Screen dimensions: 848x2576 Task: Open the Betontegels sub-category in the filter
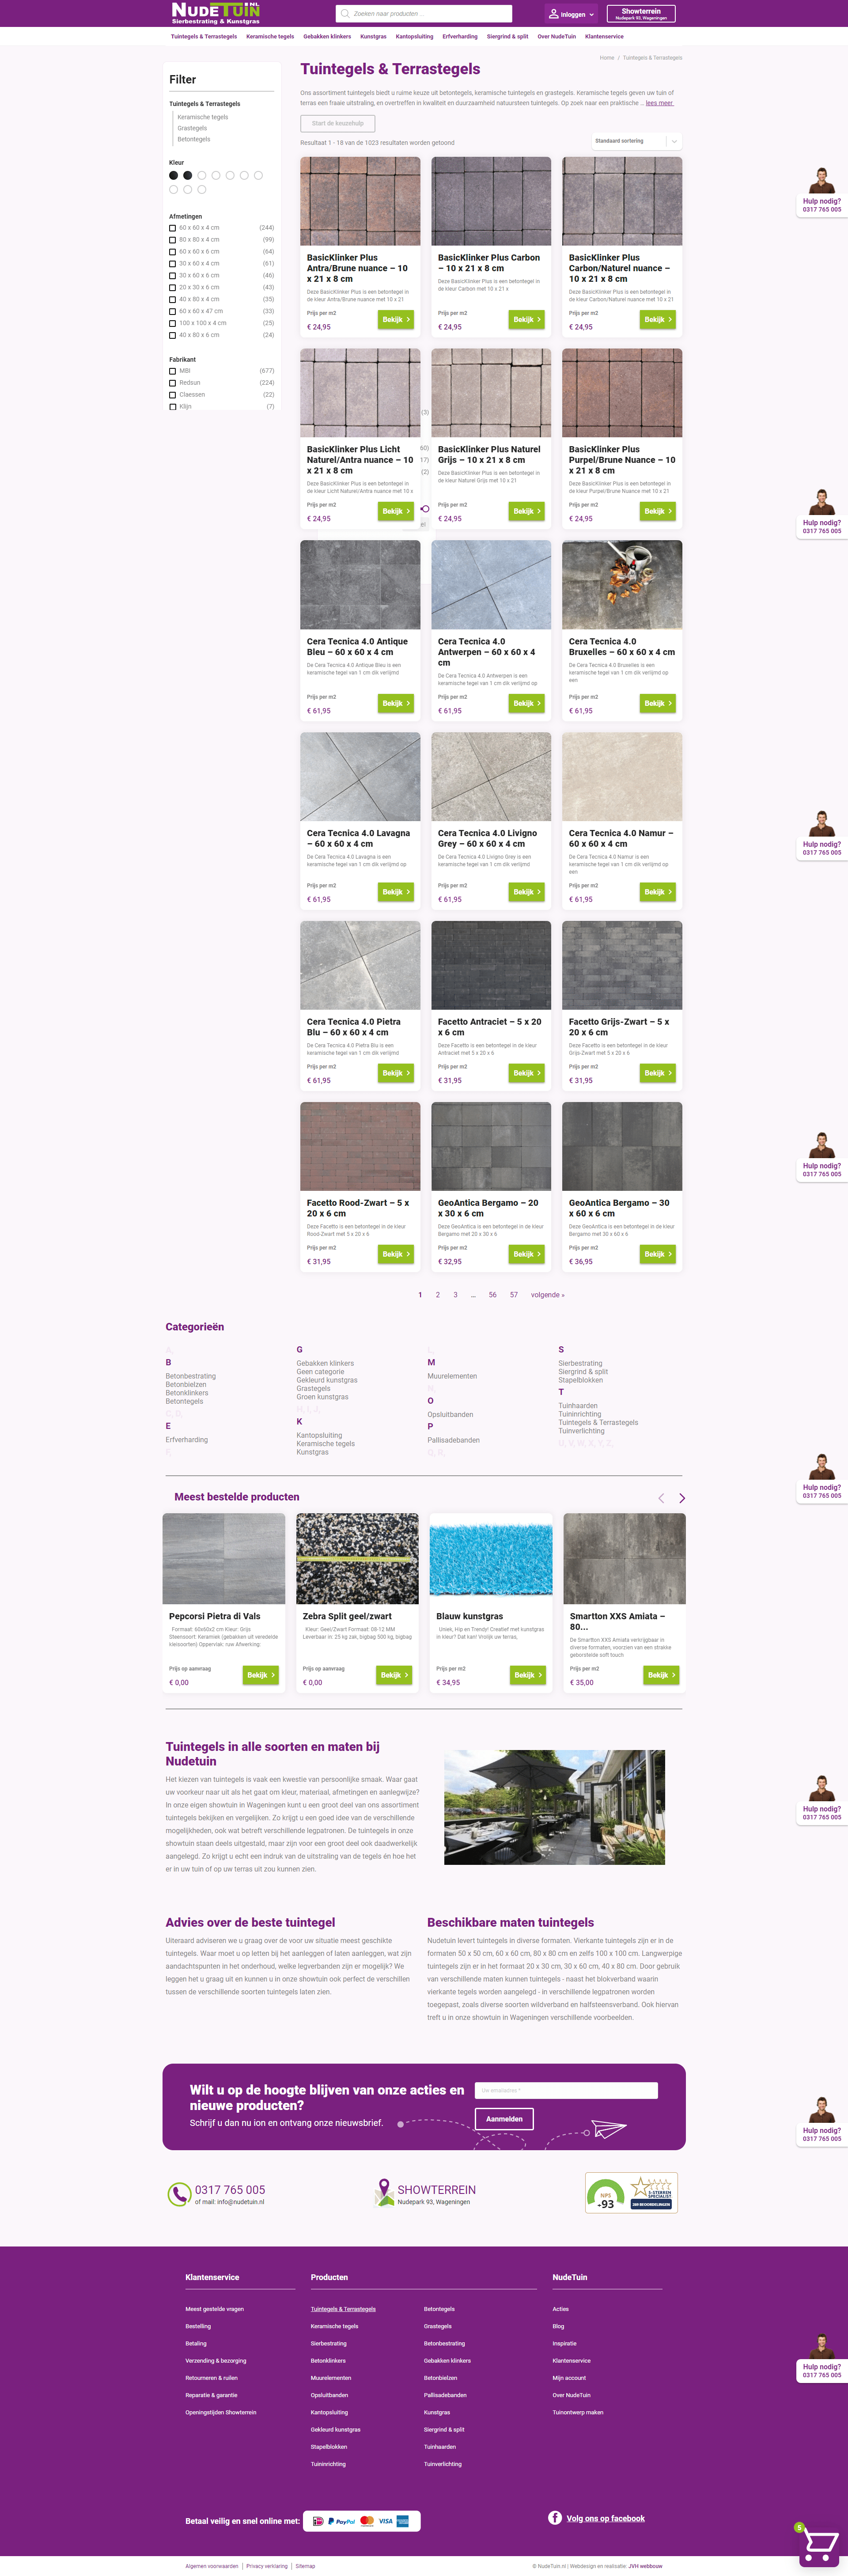[194, 139]
